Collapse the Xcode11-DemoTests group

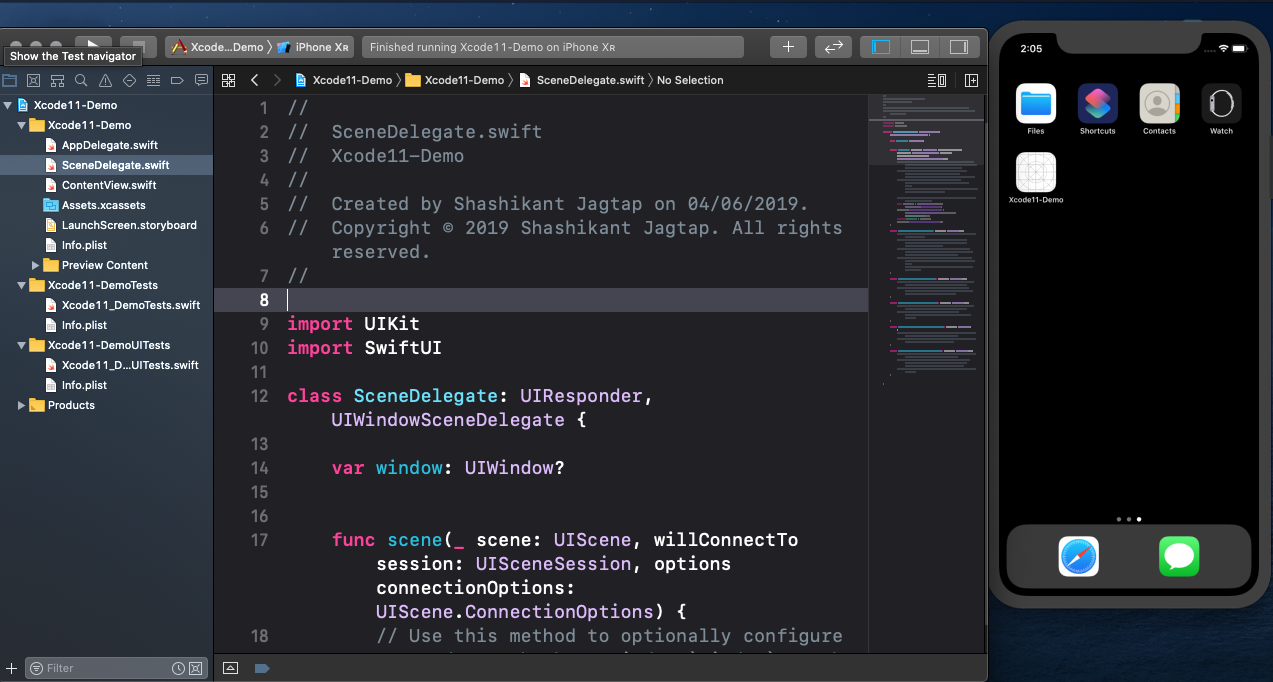coord(22,285)
